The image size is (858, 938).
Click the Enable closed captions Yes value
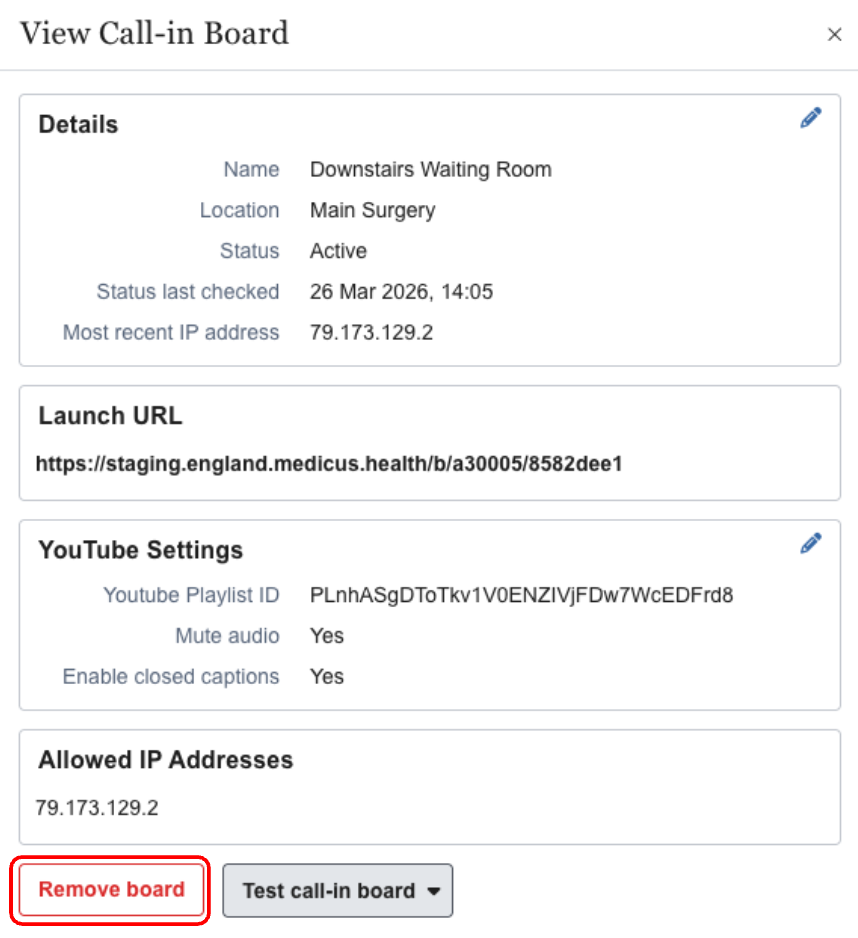[x=326, y=677]
